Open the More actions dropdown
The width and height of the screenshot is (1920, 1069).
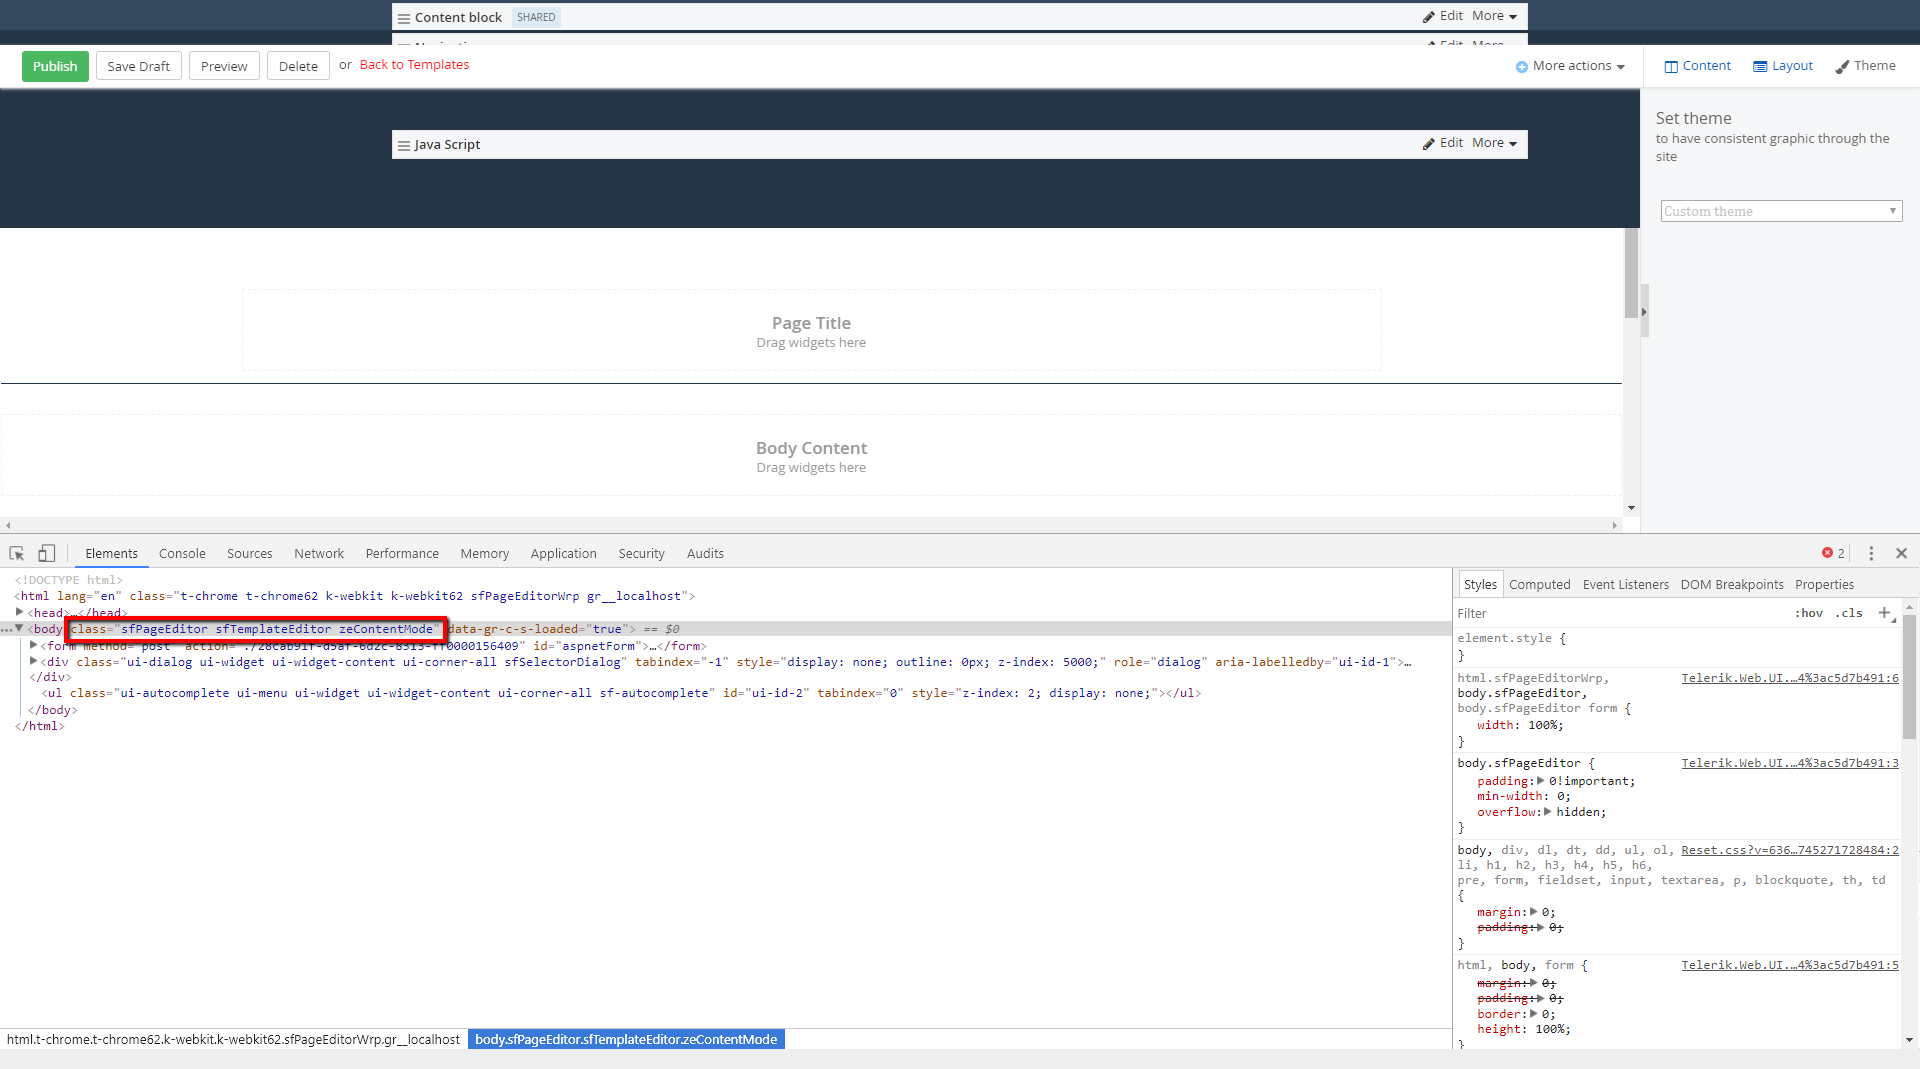click(x=1570, y=66)
